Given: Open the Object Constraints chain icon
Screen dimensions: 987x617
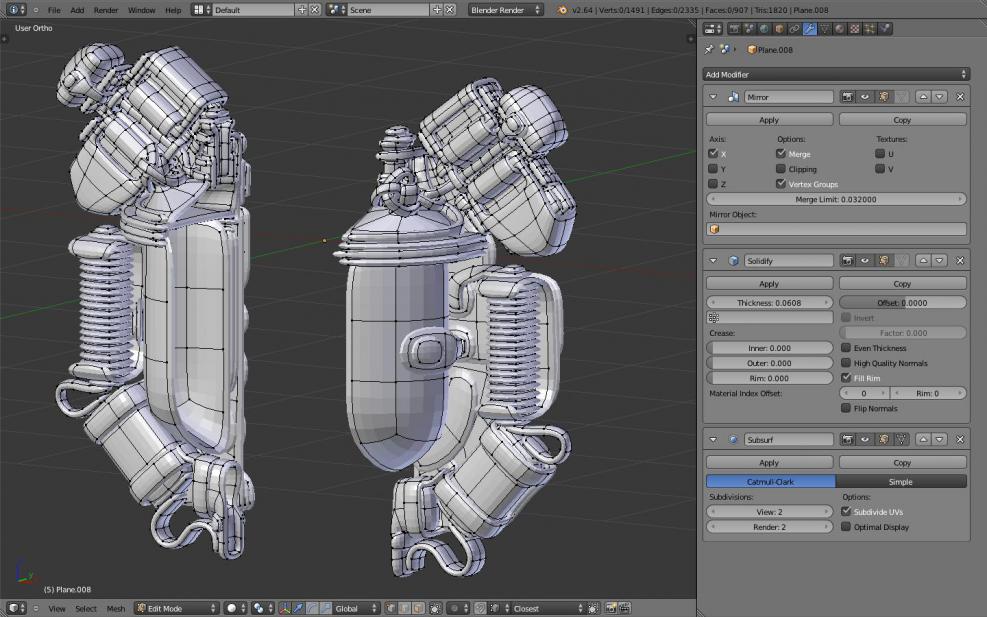Looking at the screenshot, I should click(x=795, y=29).
